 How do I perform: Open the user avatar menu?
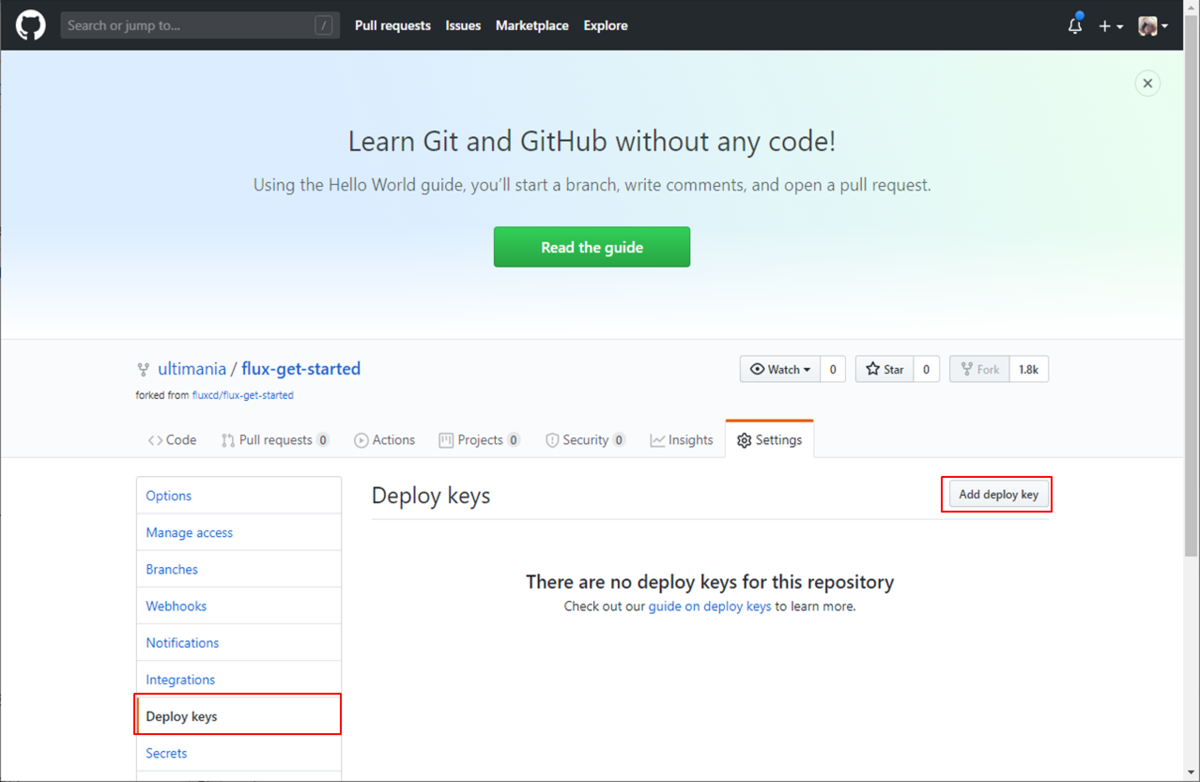click(1153, 26)
